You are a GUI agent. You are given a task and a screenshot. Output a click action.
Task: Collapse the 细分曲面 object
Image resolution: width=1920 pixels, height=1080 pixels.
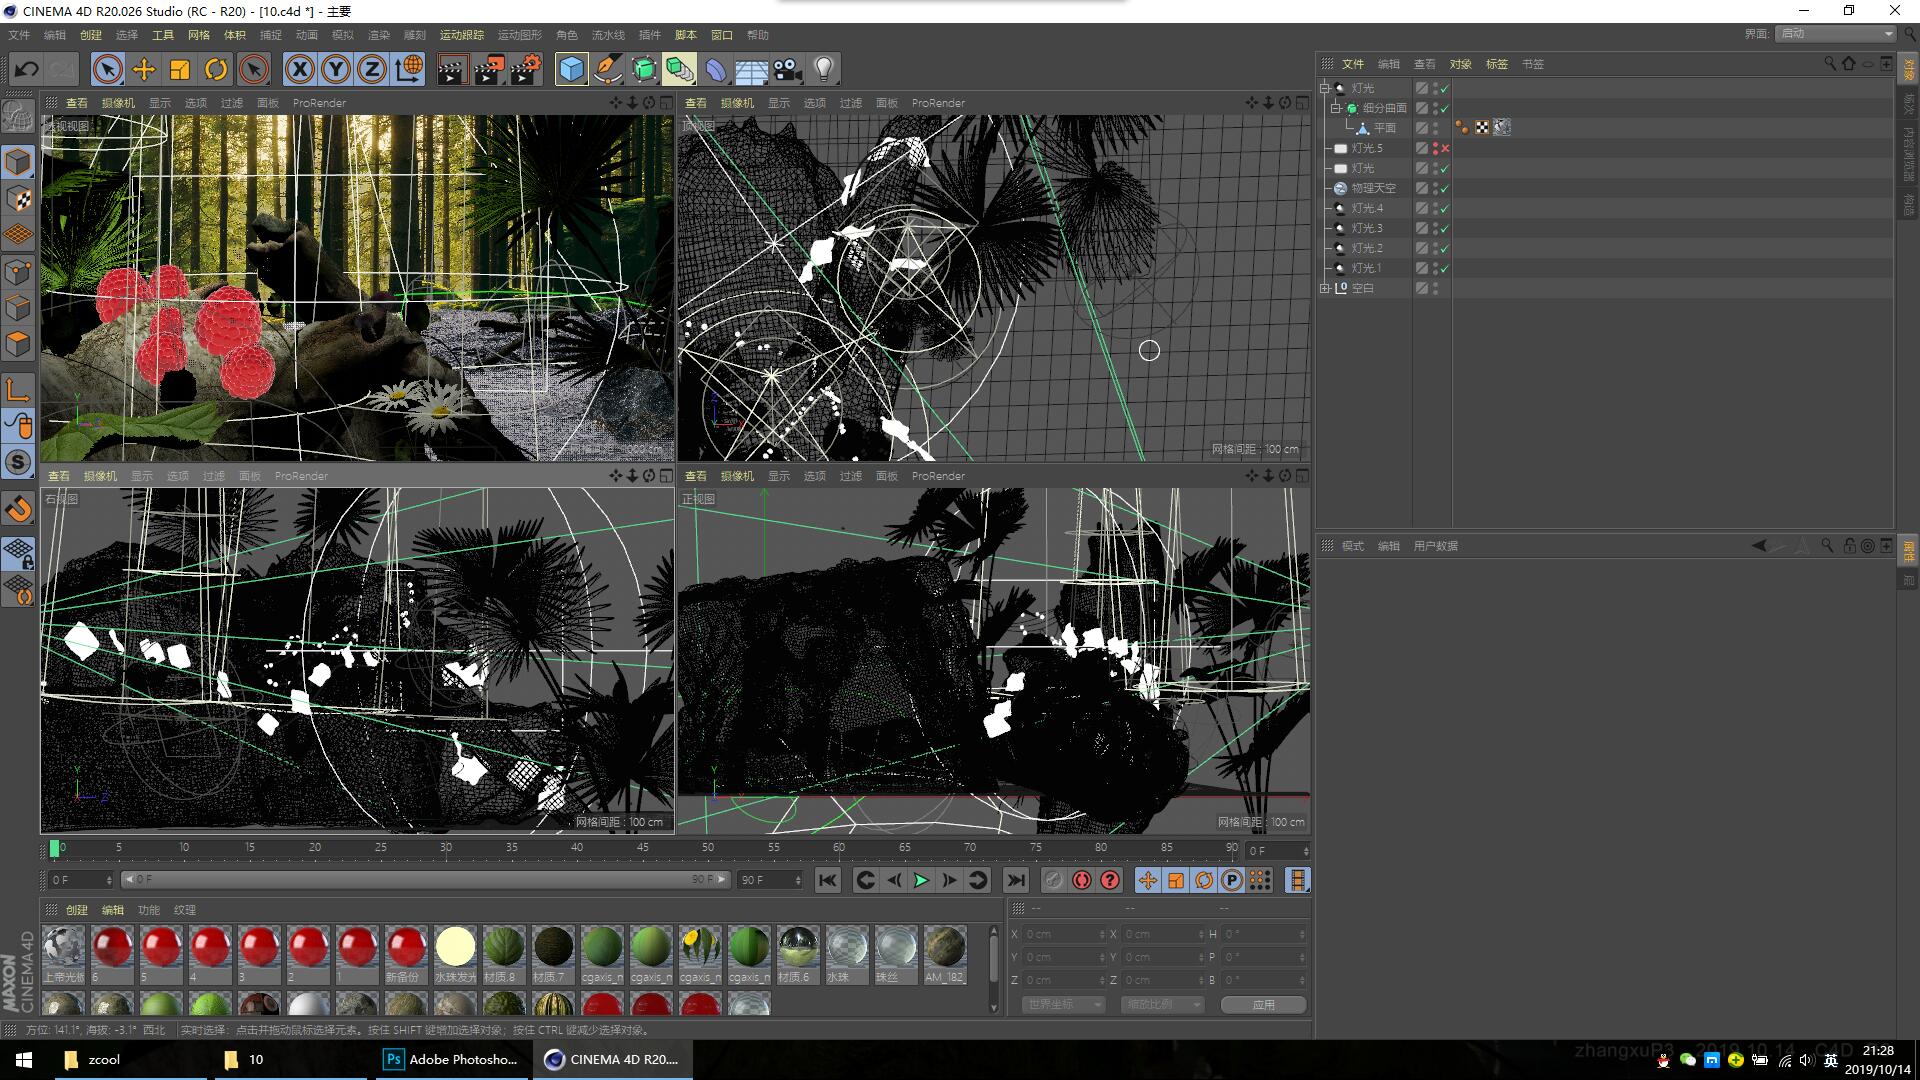tap(1335, 108)
